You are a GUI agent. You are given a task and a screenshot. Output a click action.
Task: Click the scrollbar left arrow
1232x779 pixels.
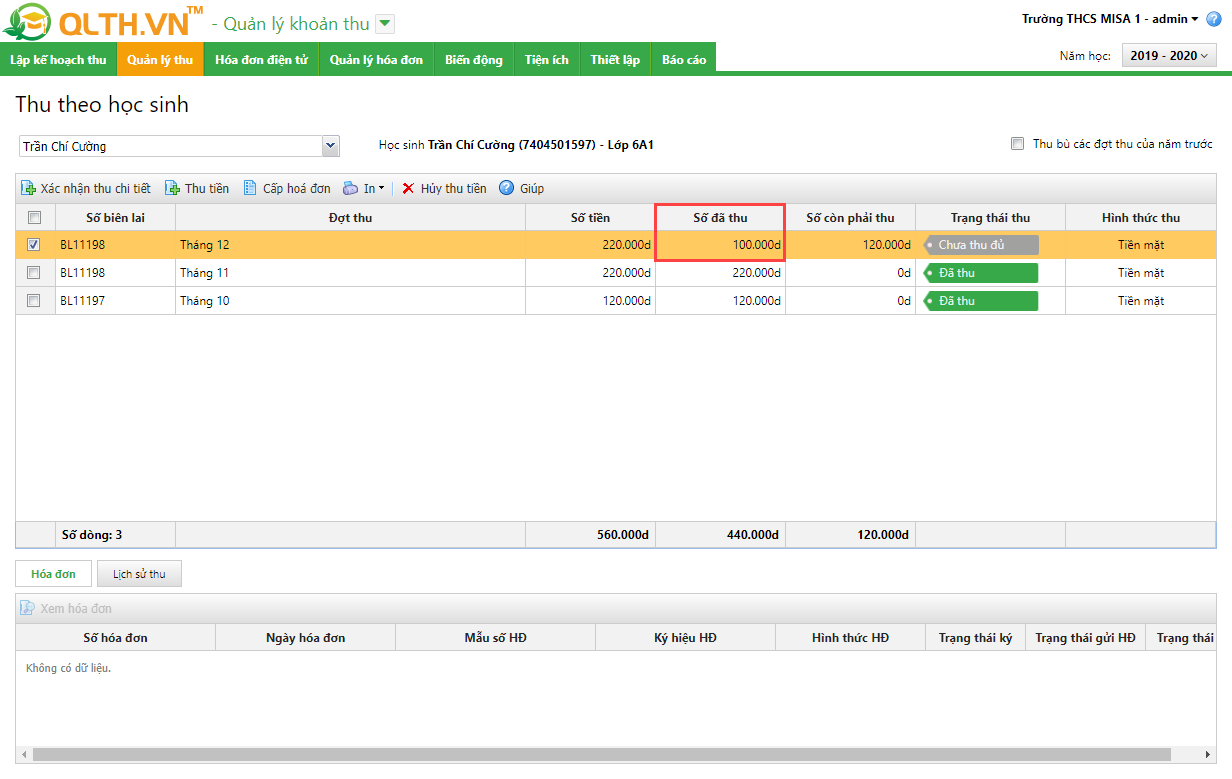pos(22,755)
